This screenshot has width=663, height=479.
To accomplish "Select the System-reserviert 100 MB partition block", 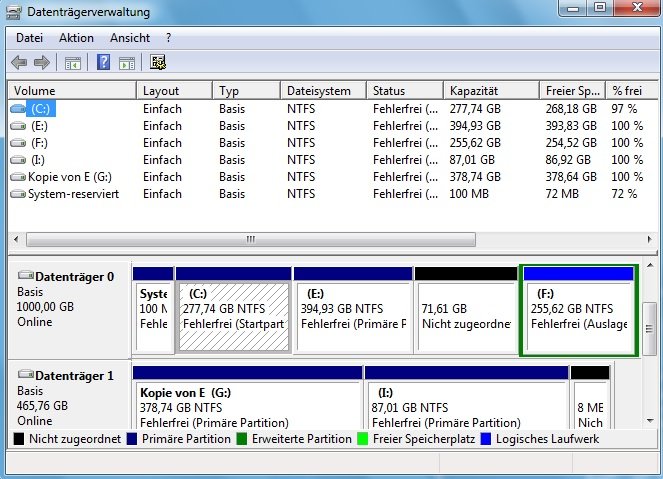I will point(153,310).
